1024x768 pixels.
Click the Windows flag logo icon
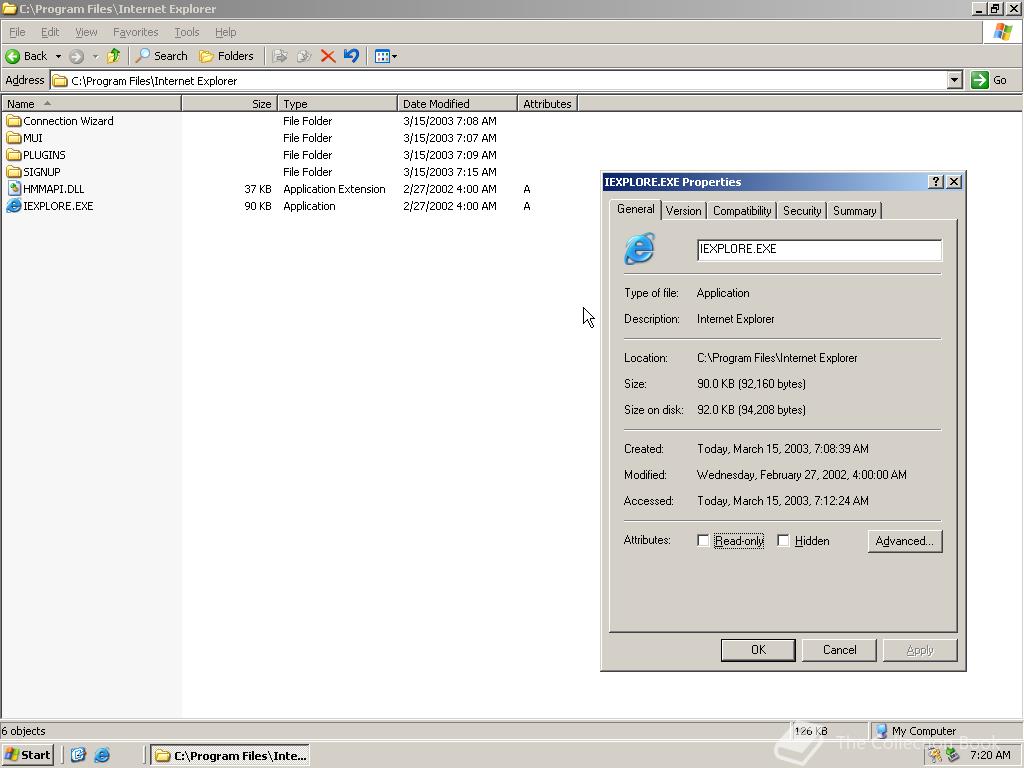pyautogui.click(x=1003, y=31)
